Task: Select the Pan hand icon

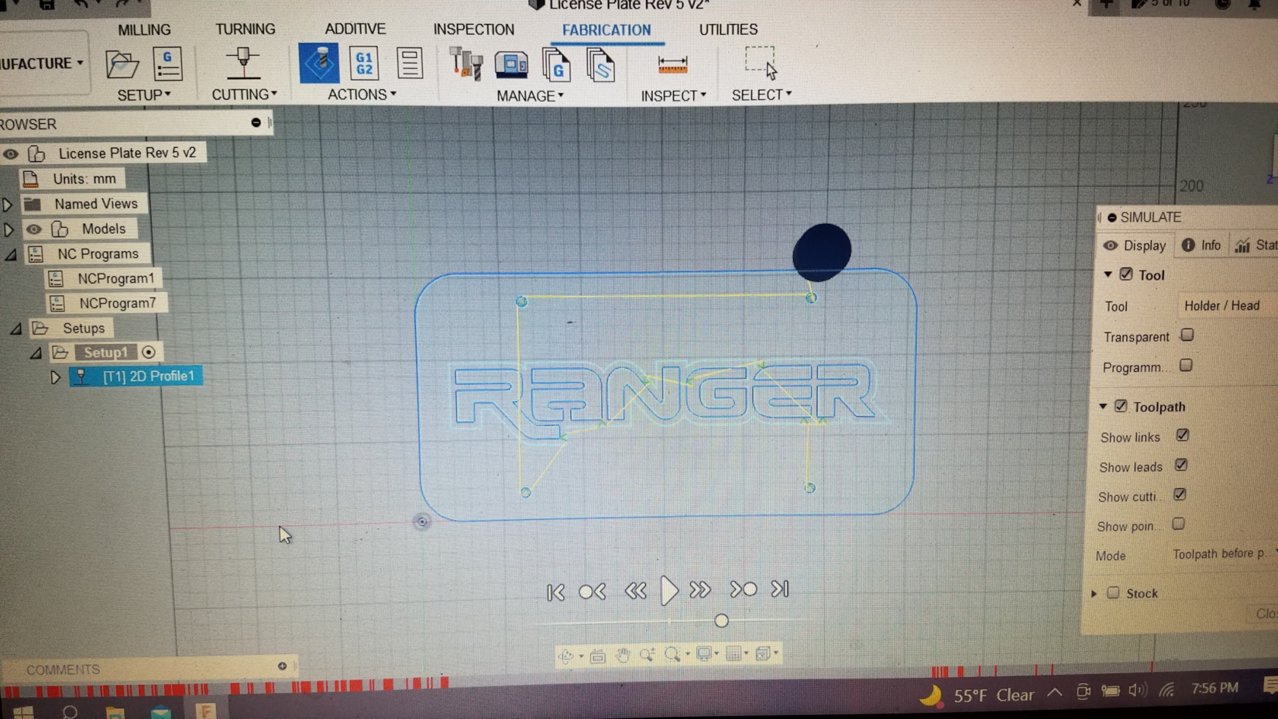Action: (x=622, y=656)
